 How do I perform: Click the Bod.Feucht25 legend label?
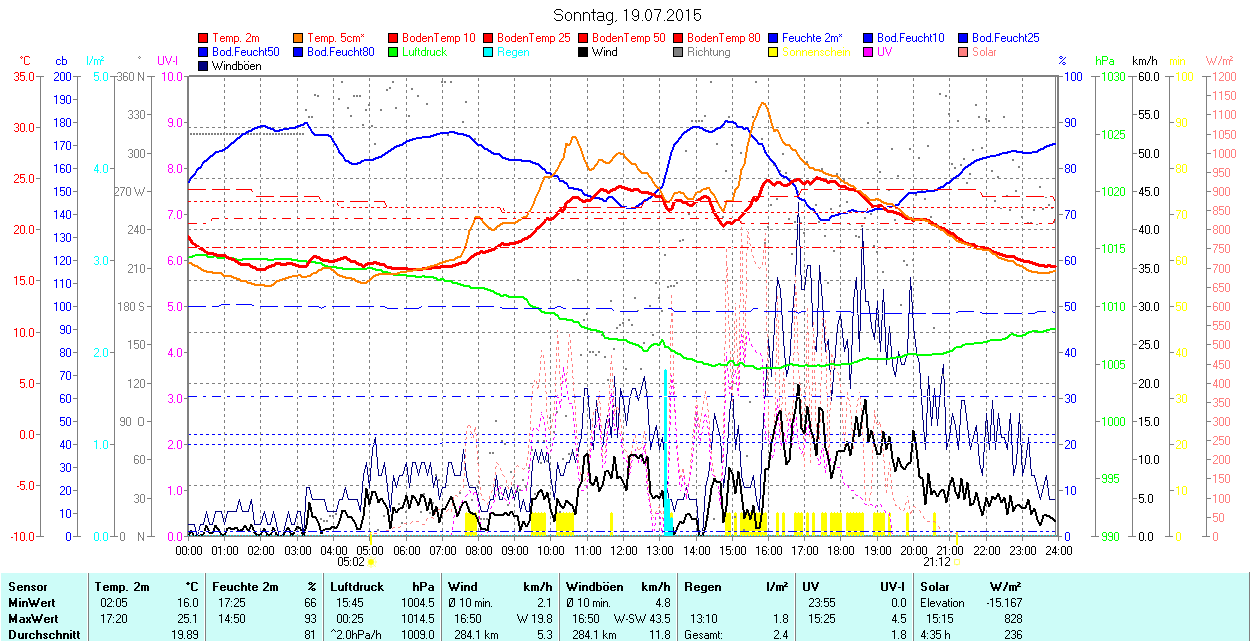1005,38
